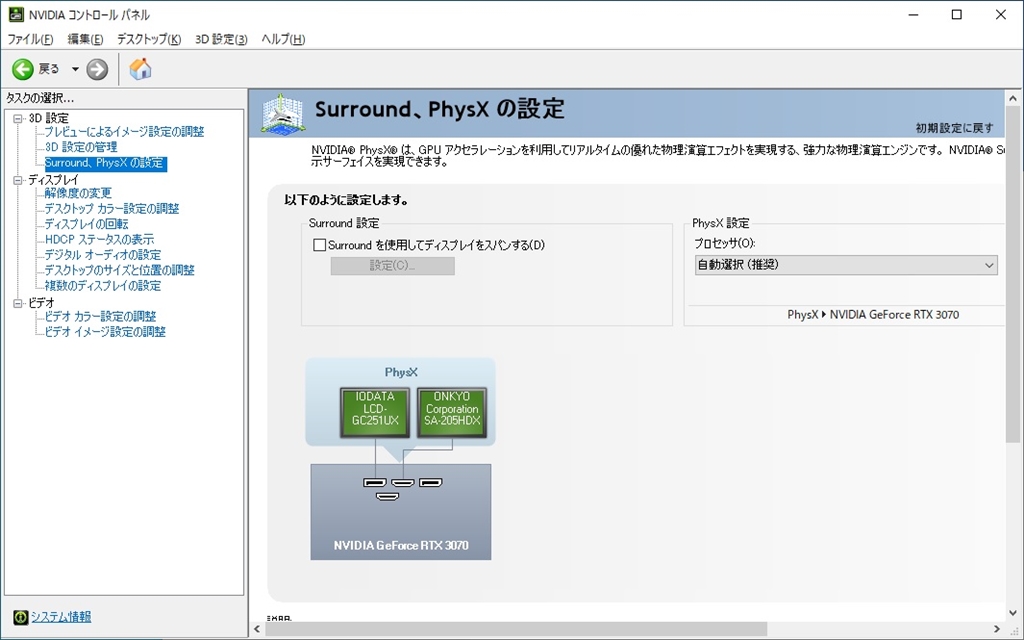
Task: Open ビデオ イメージ設定の調整
Action: coord(105,332)
